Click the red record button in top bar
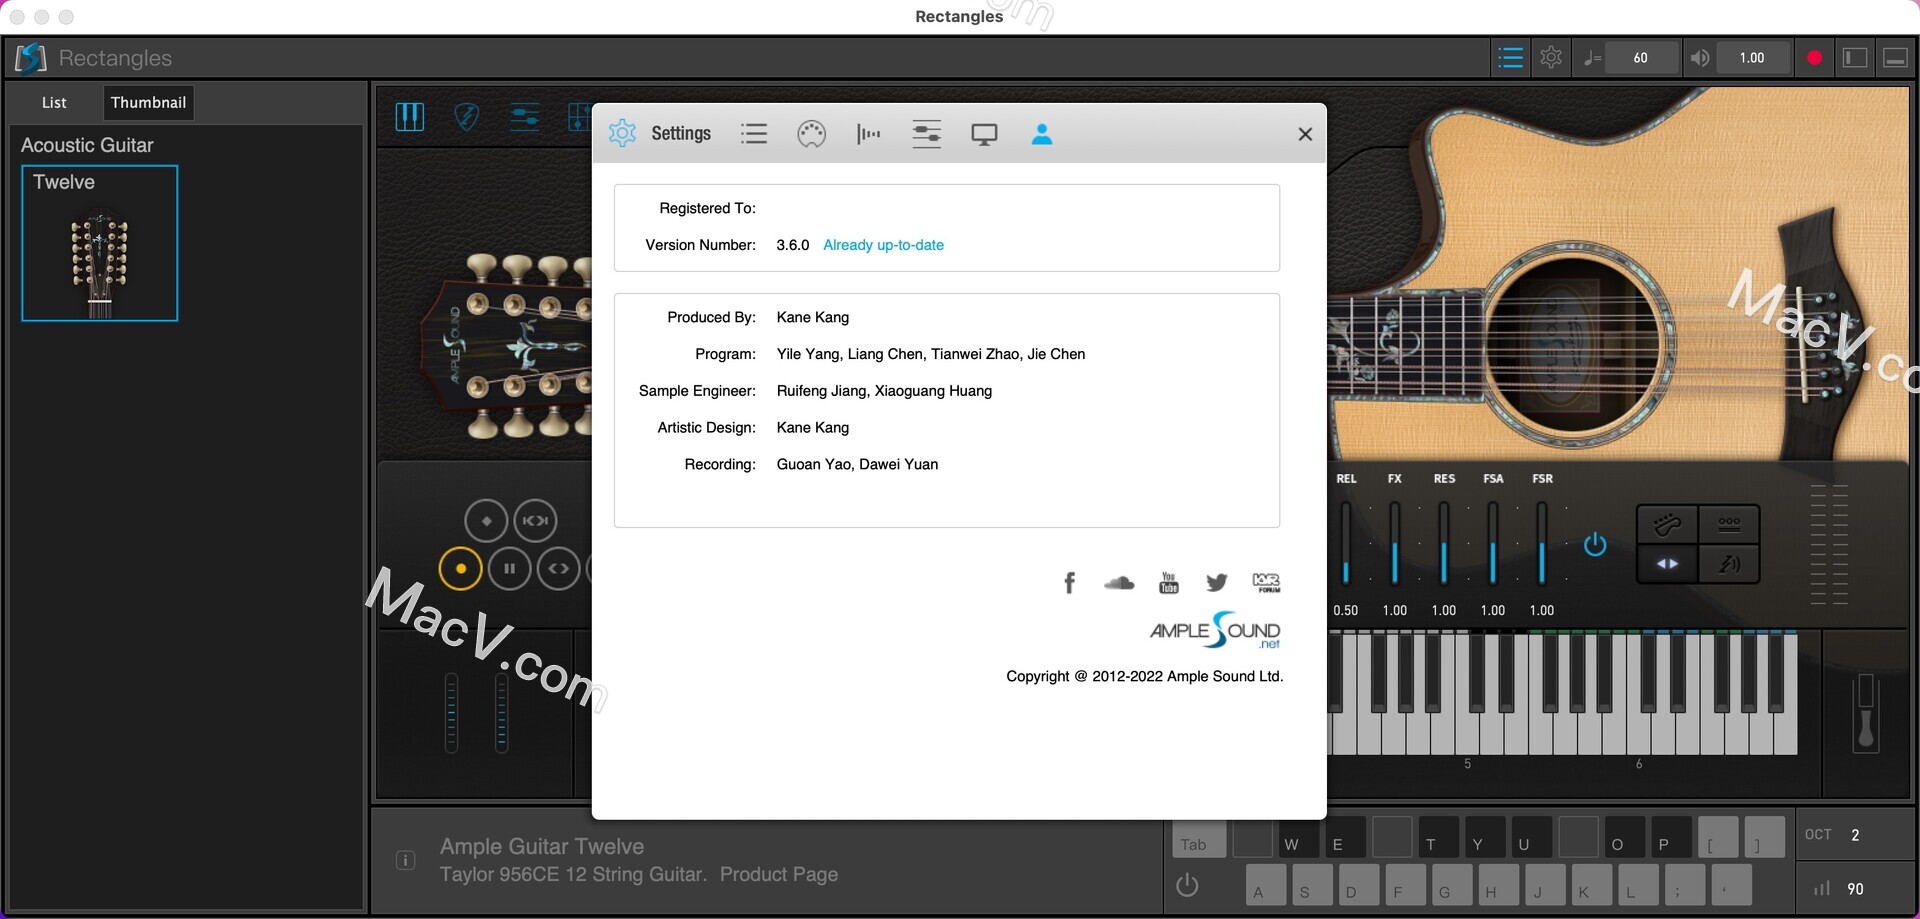 [x=1814, y=58]
